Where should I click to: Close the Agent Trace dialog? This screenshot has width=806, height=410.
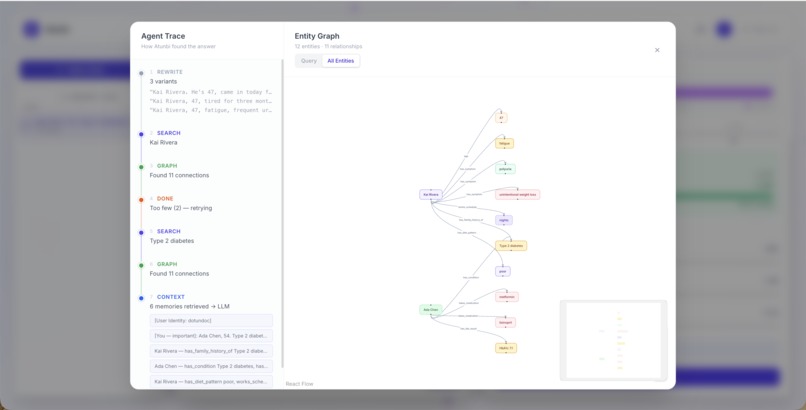657,50
